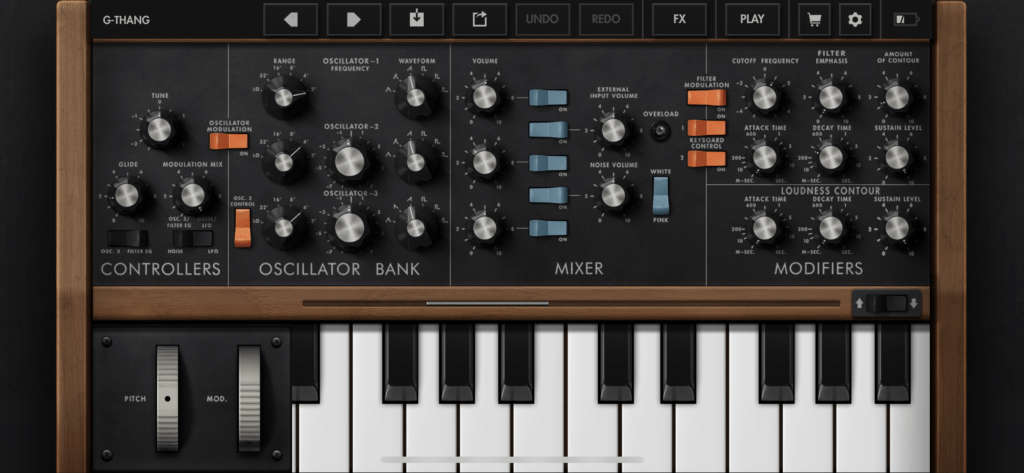Click the Noise Volume knob
This screenshot has width=1024, height=473.
(613, 195)
